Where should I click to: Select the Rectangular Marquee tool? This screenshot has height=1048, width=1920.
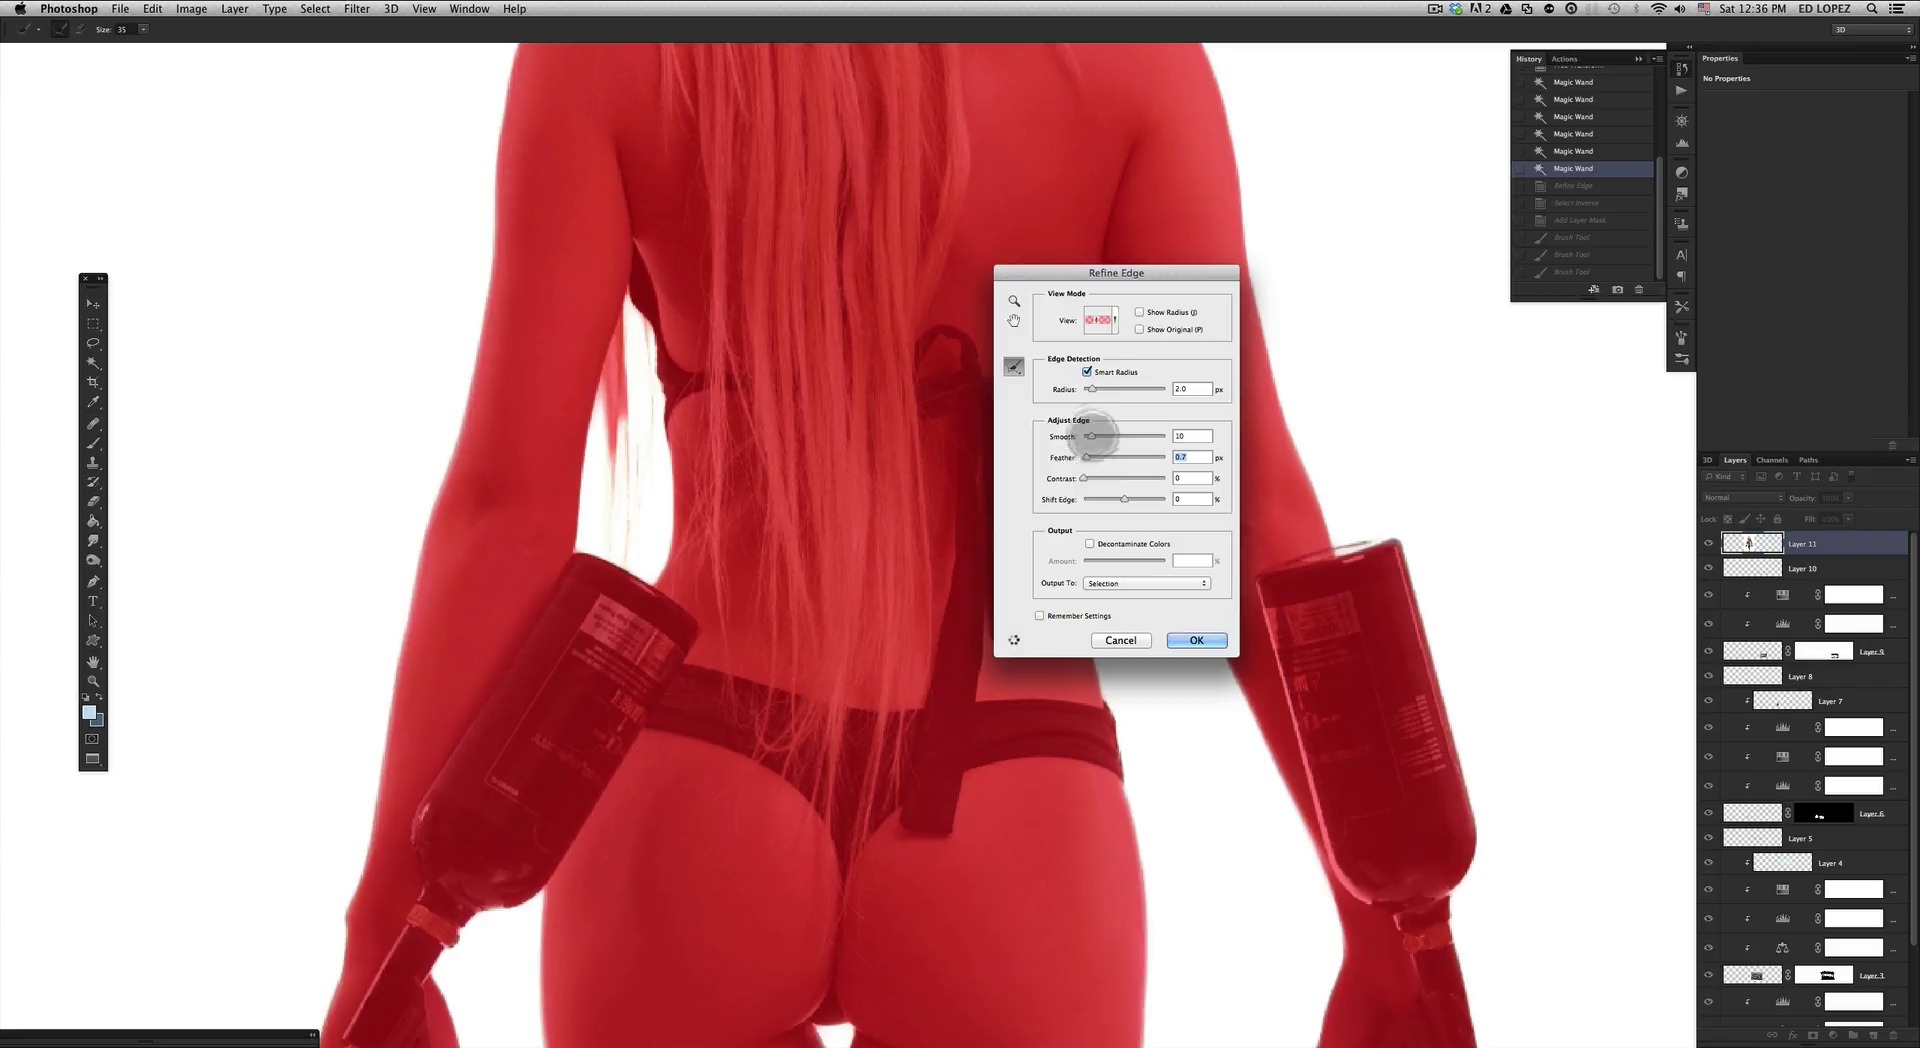[93, 324]
